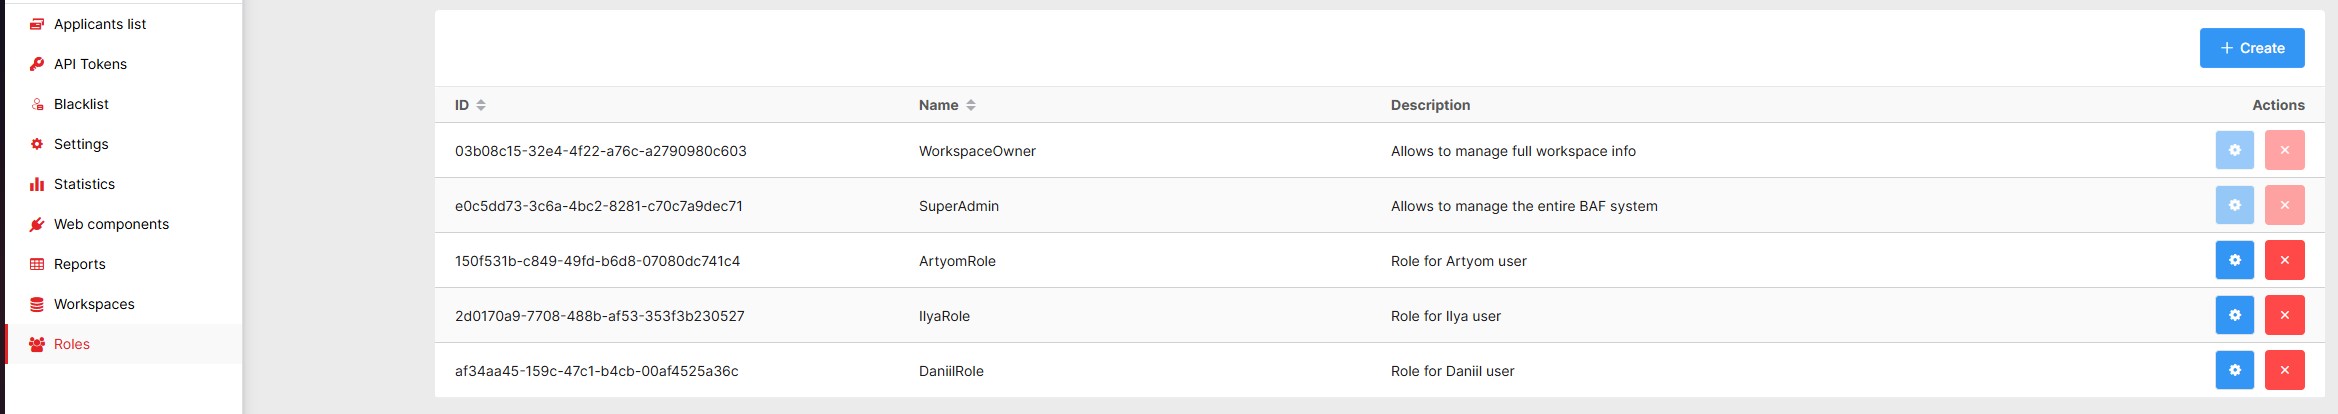Create a new role

click(x=2252, y=48)
